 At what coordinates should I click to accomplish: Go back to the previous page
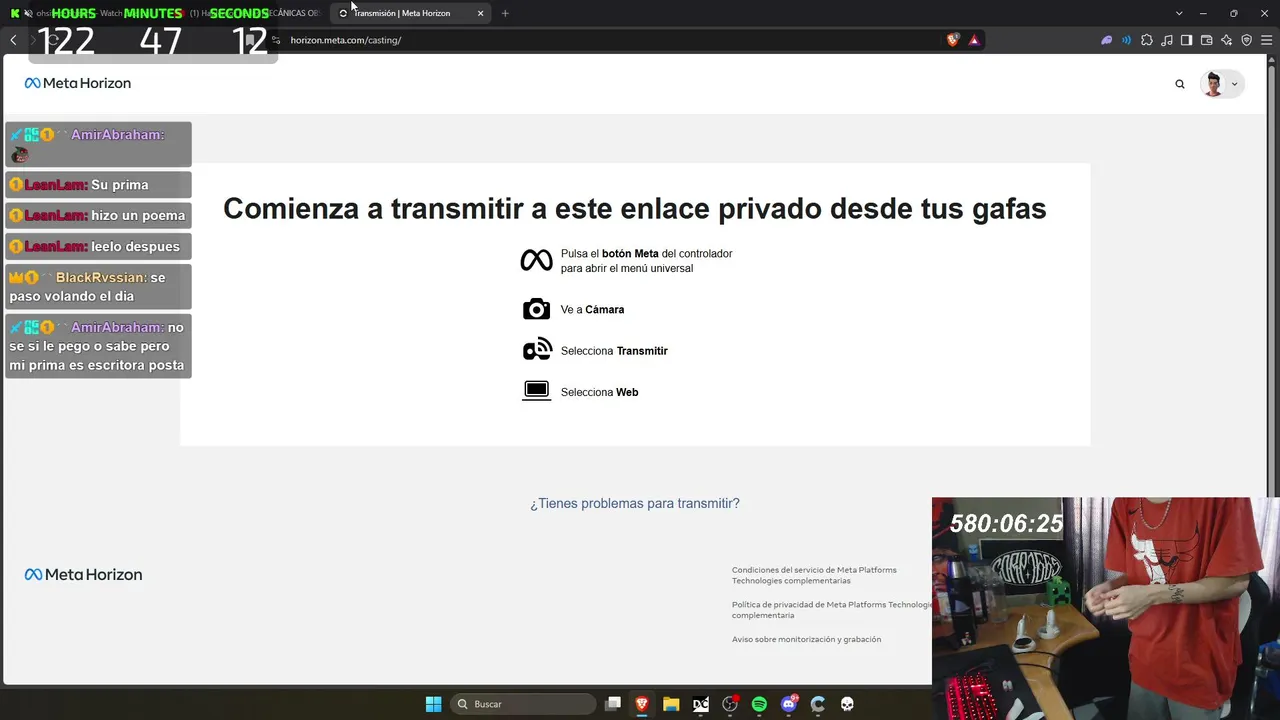13,40
